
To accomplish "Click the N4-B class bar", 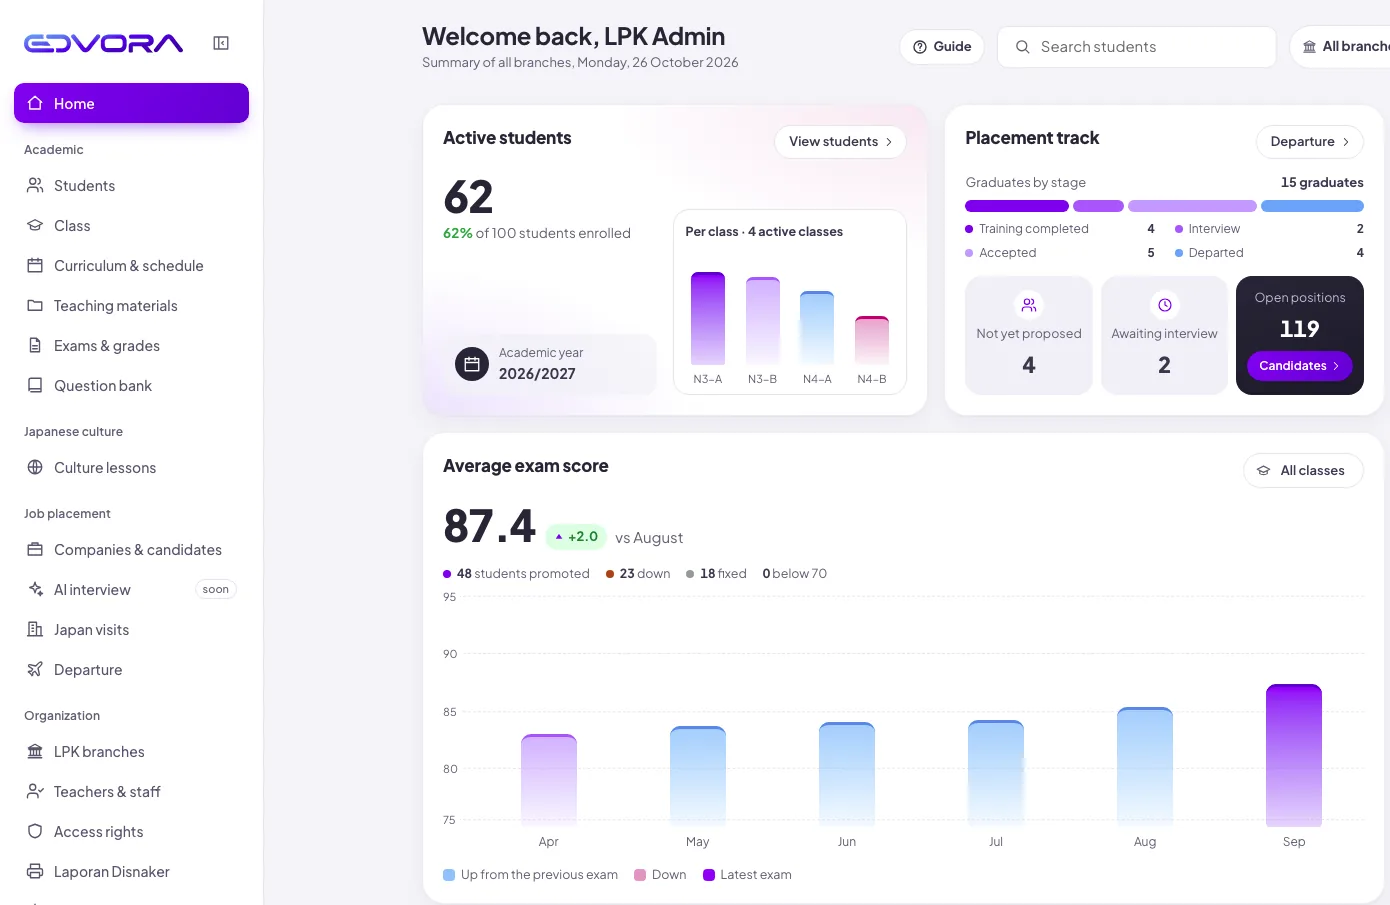I will click(x=872, y=340).
